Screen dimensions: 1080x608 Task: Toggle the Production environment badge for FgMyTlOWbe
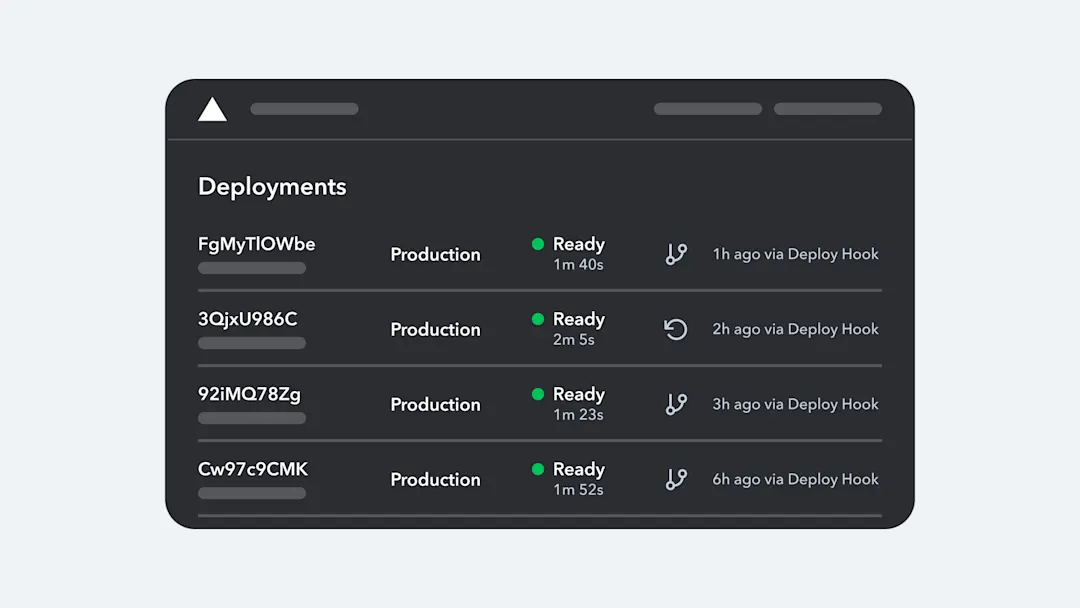tap(436, 254)
